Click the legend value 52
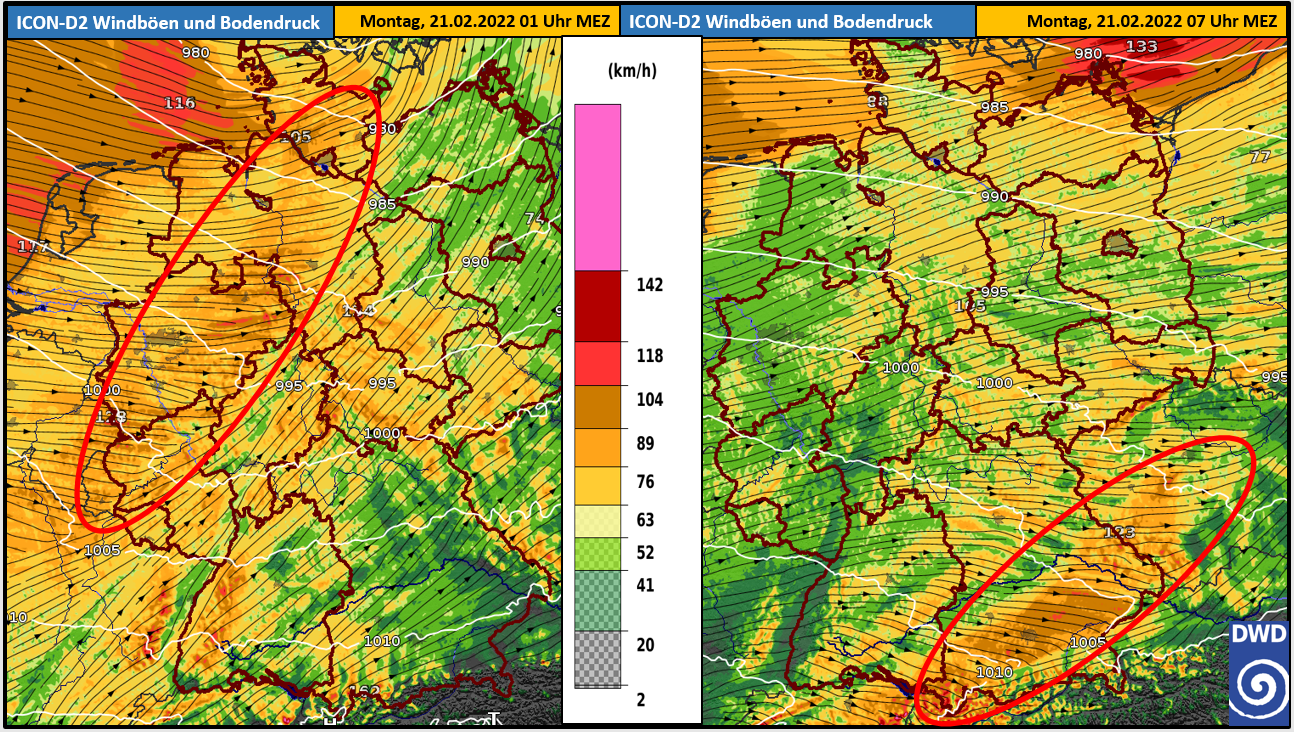 [x=646, y=552]
